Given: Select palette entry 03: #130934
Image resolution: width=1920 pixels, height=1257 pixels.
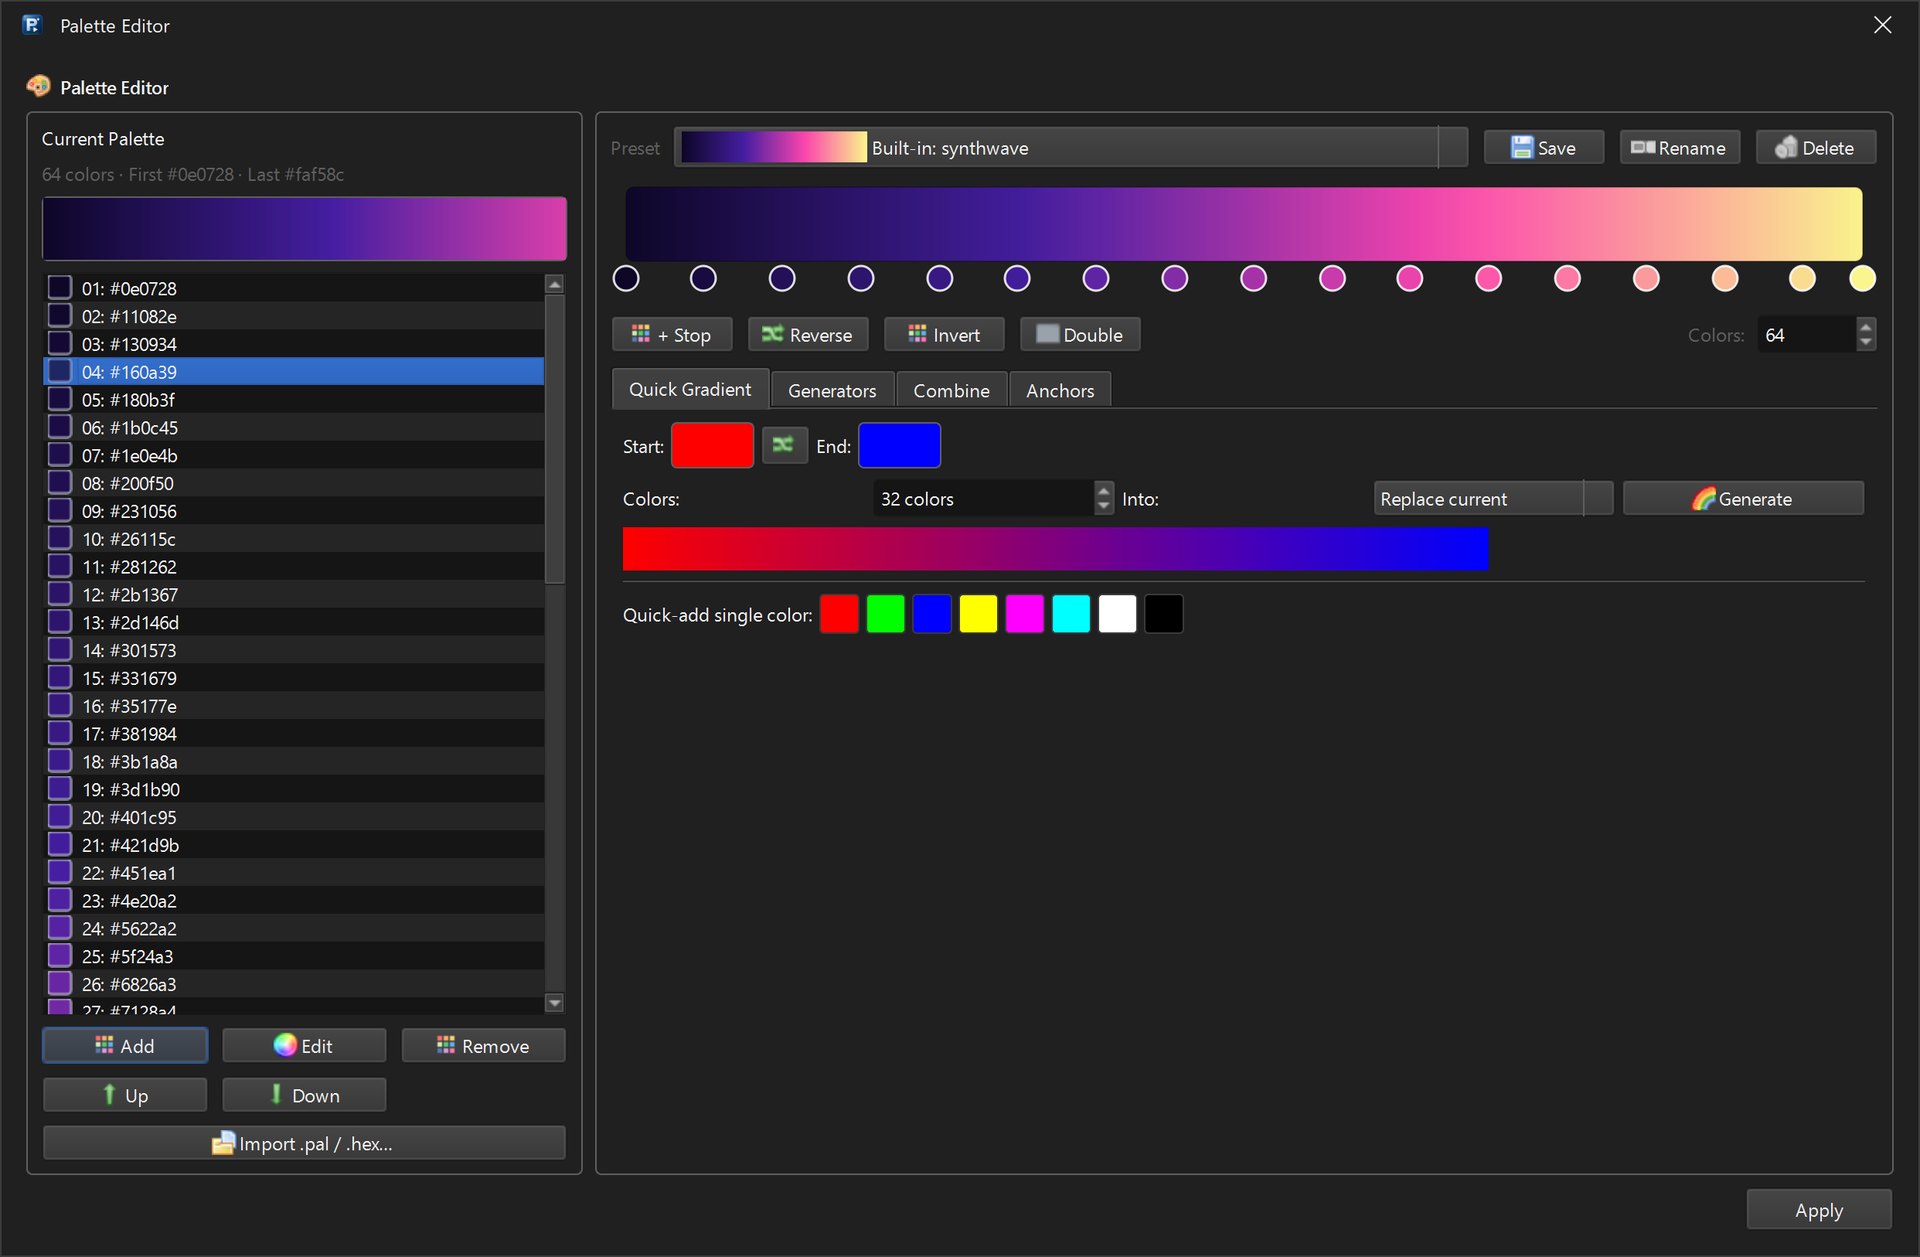Looking at the screenshot, I should point(294,344).
